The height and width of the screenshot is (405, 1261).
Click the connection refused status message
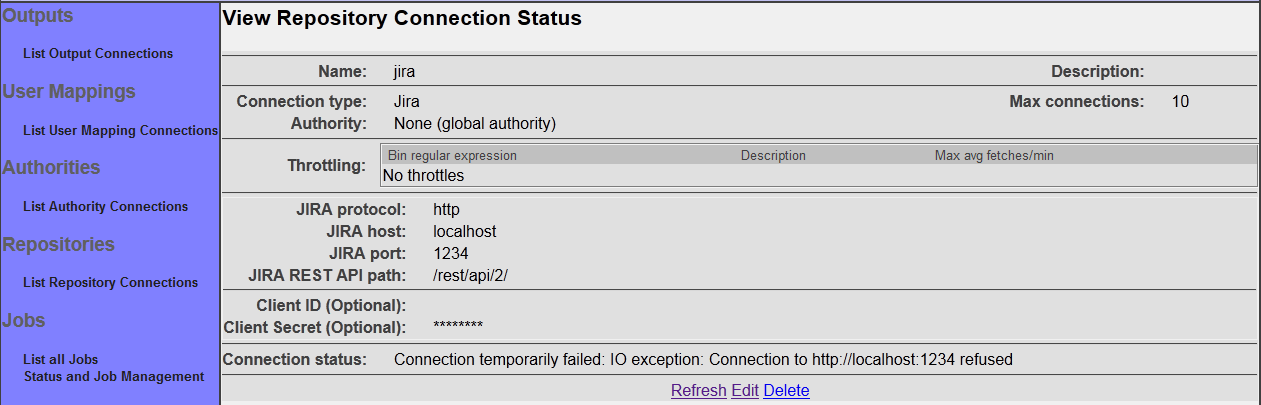pyautogui.click(x=704, y=359)
